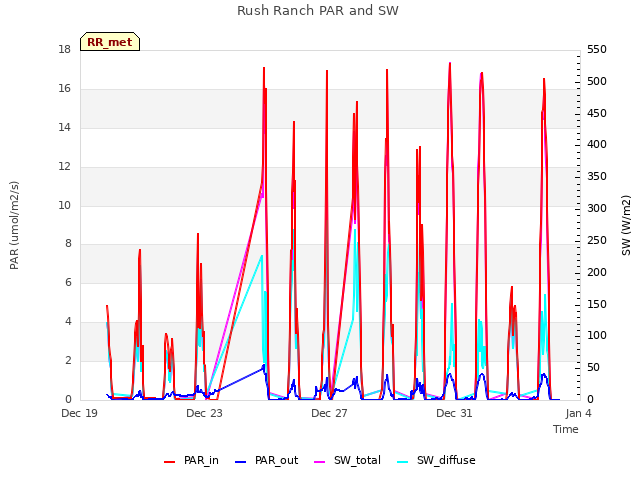Click the 300 tick on right axis

[x=597, y=209]
